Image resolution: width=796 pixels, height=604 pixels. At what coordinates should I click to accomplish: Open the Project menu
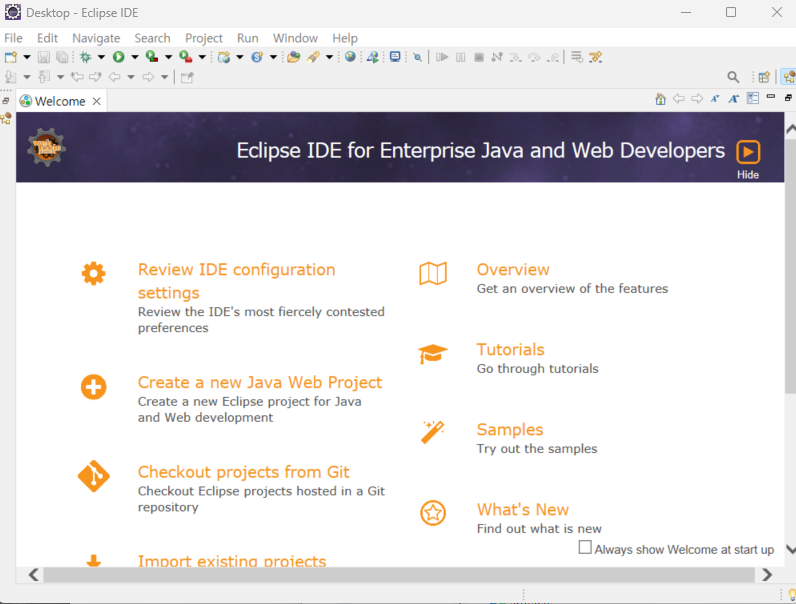pos(204,38)
